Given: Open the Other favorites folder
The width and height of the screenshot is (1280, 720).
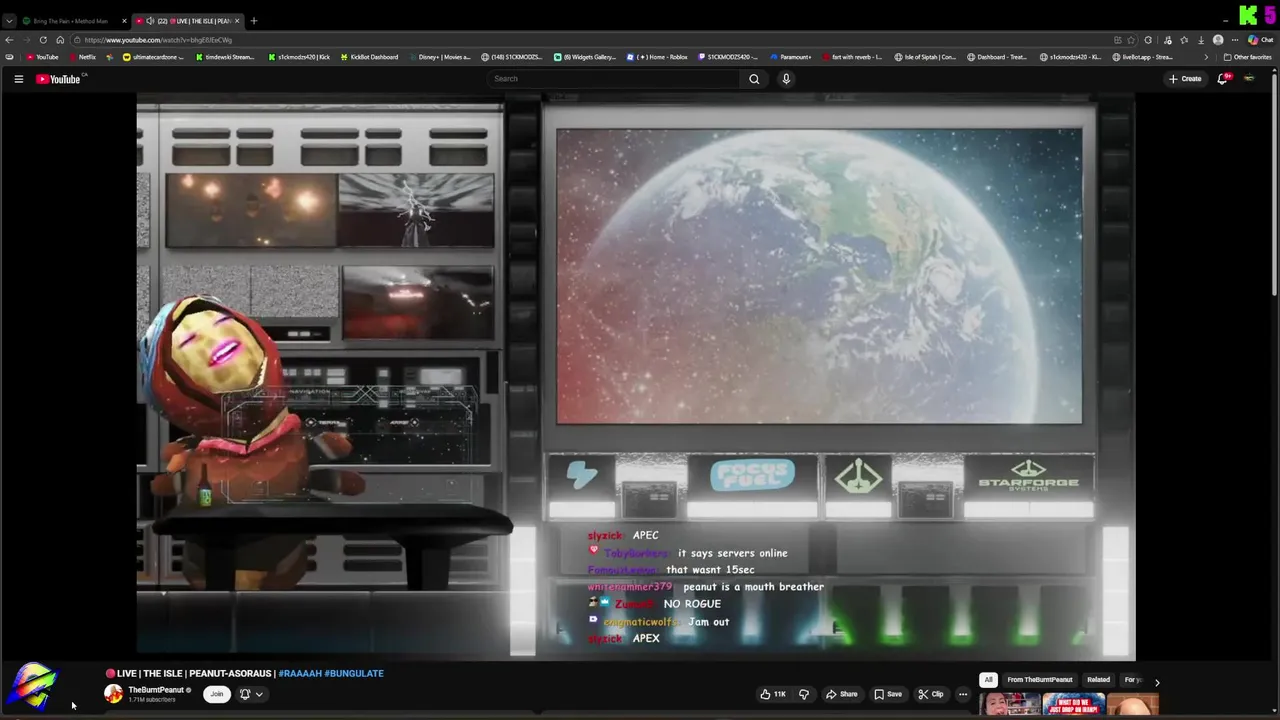Looking at the screenshot, I should coord(1247,57).
